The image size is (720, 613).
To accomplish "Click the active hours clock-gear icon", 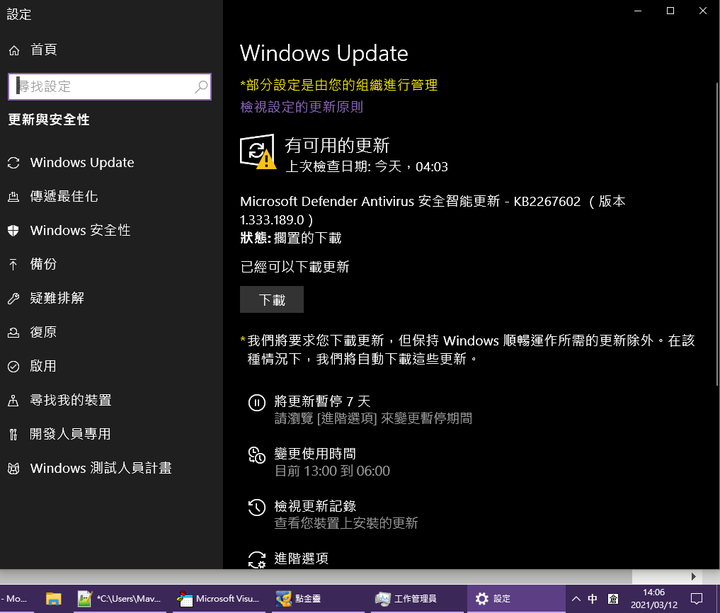I will (257, 455).
